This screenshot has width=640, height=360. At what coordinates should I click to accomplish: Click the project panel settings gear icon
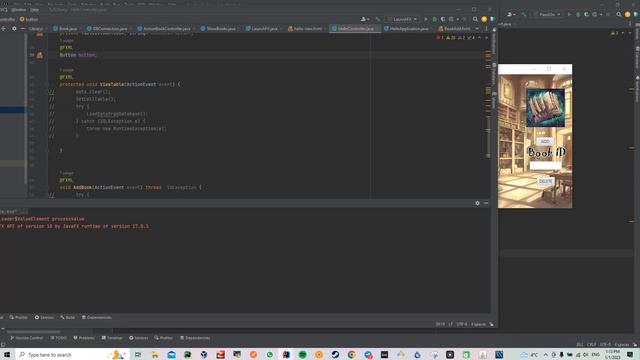pyautogui.click(x=14, y=29)
